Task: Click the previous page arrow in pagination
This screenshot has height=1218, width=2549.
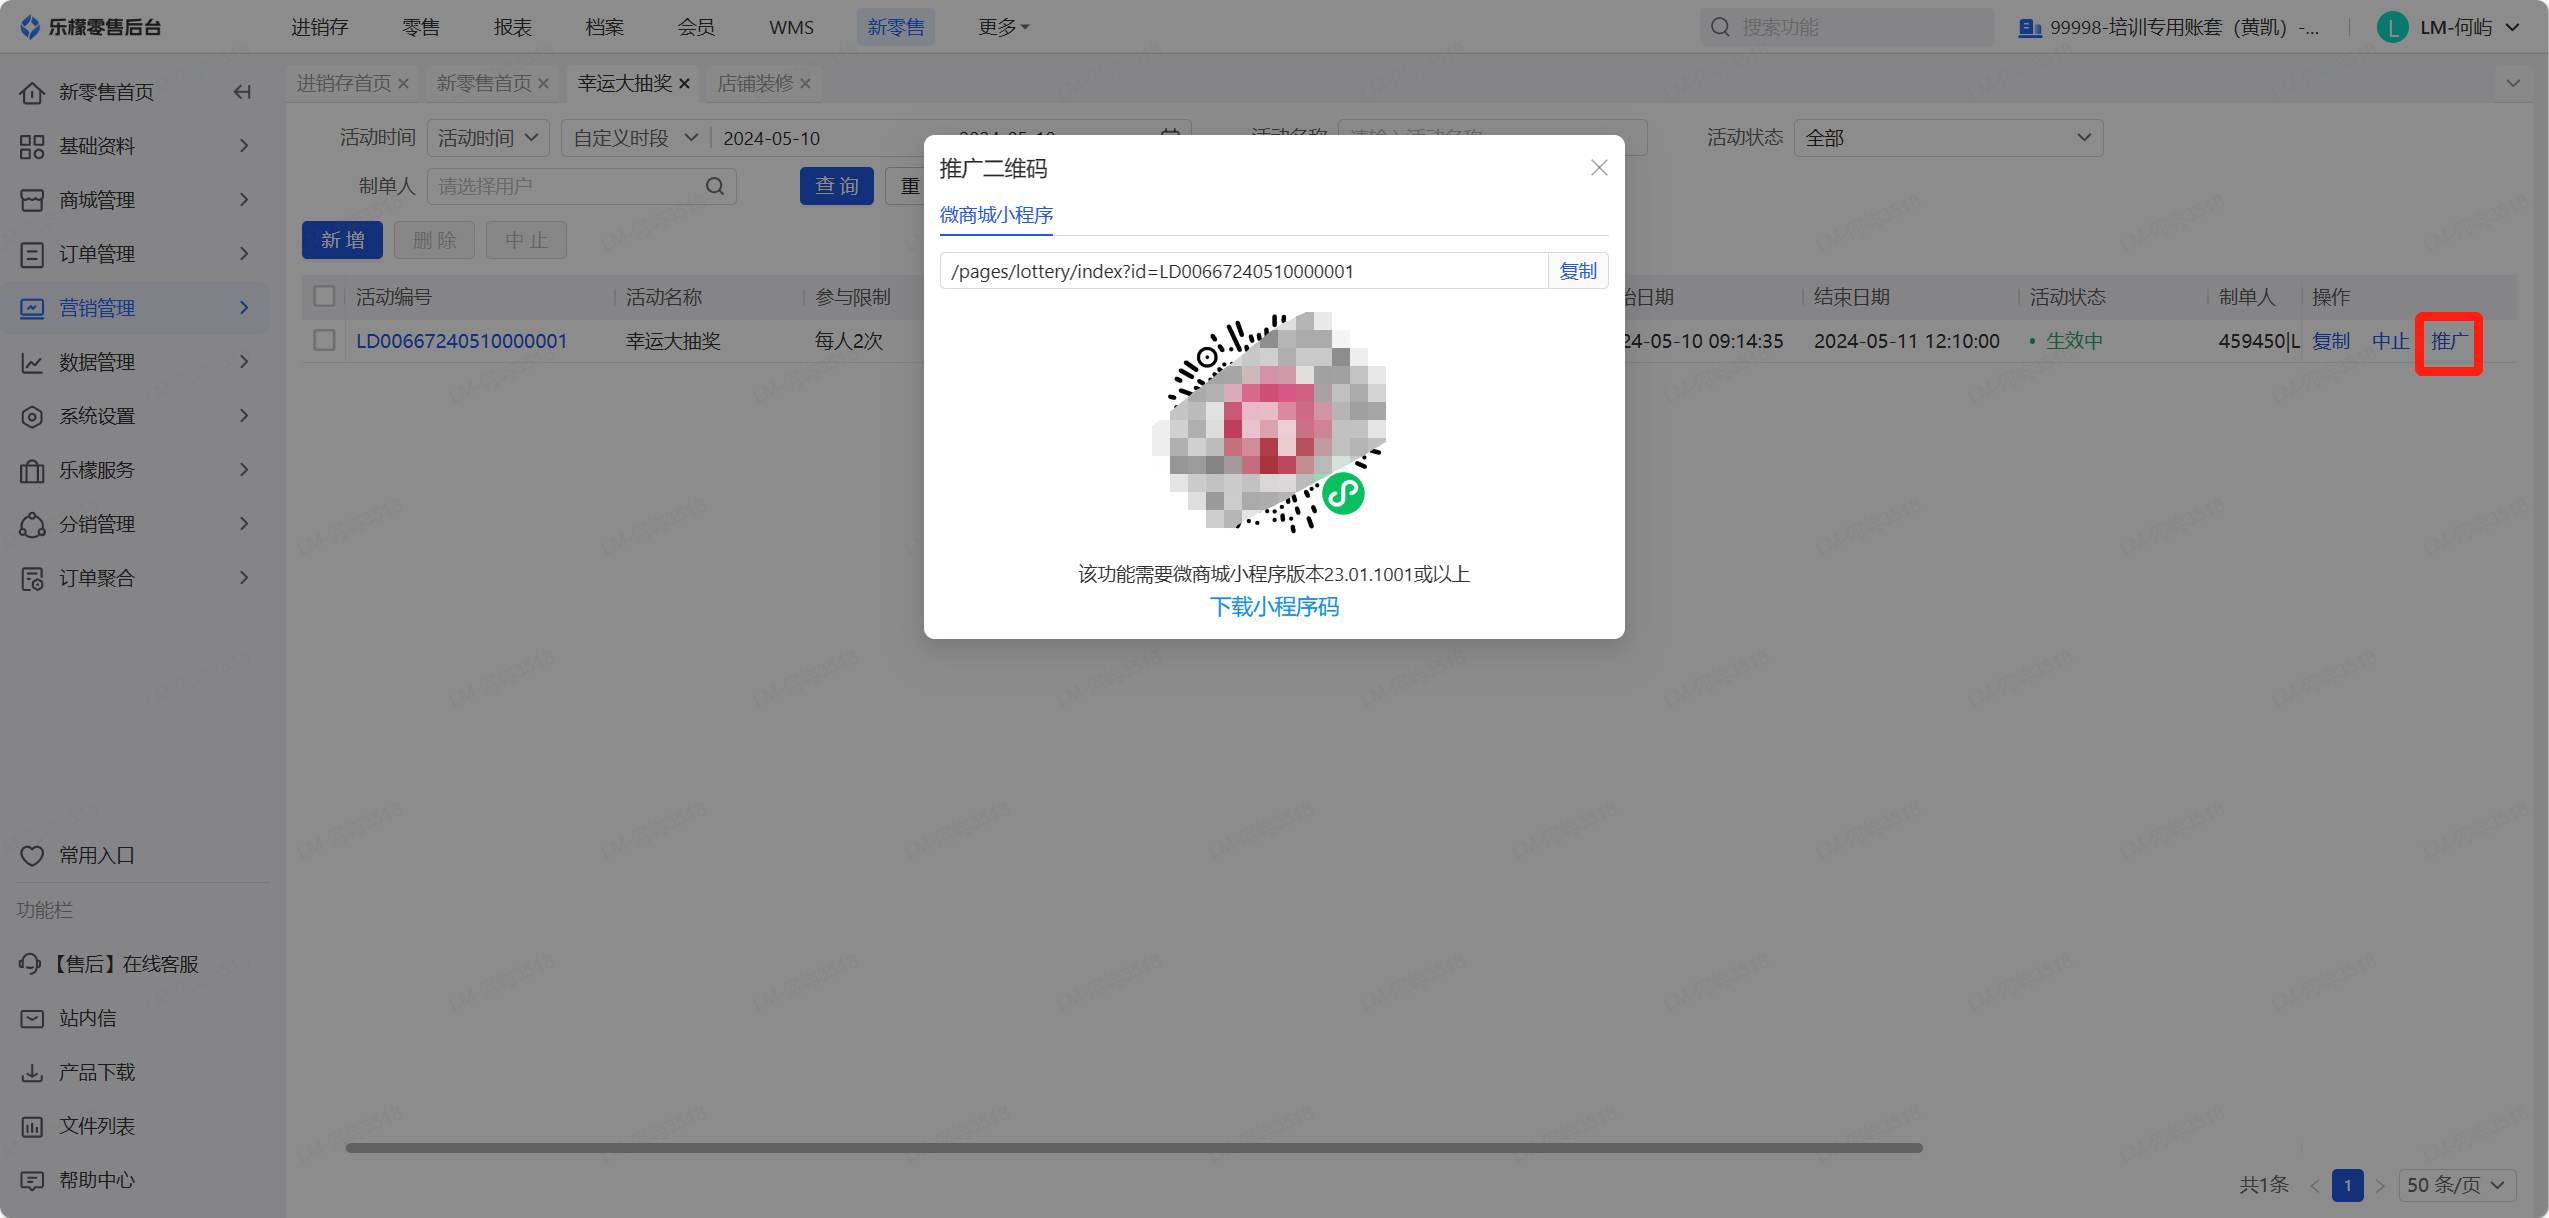Action: [2314, 1186]
